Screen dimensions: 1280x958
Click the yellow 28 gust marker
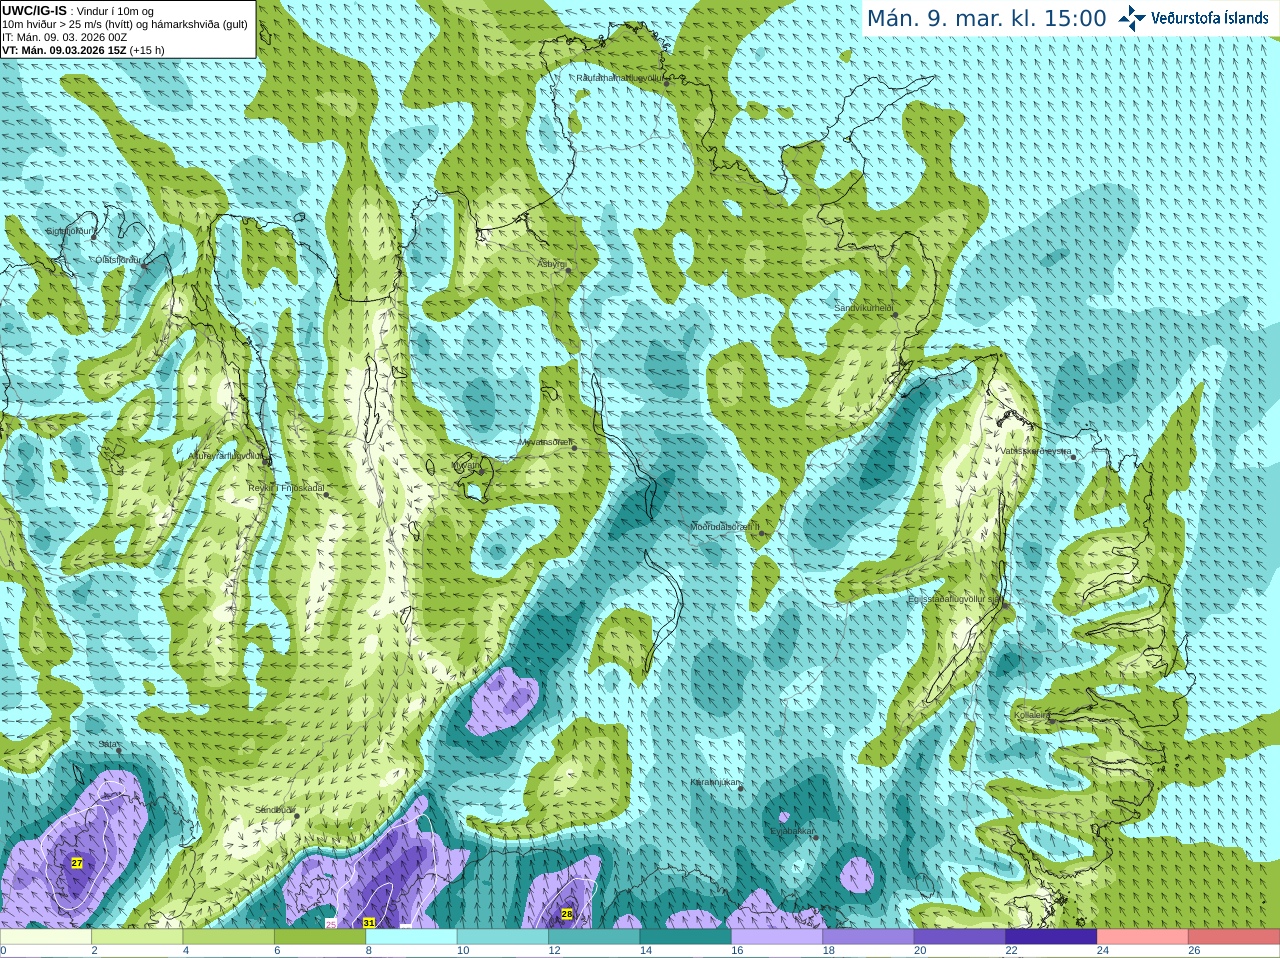567,914
